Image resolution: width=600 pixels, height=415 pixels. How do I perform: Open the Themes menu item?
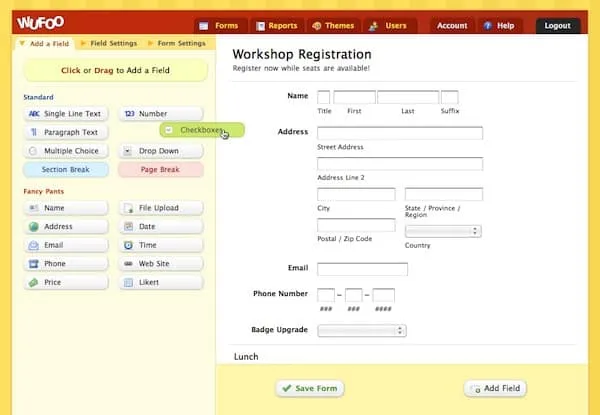332,26
